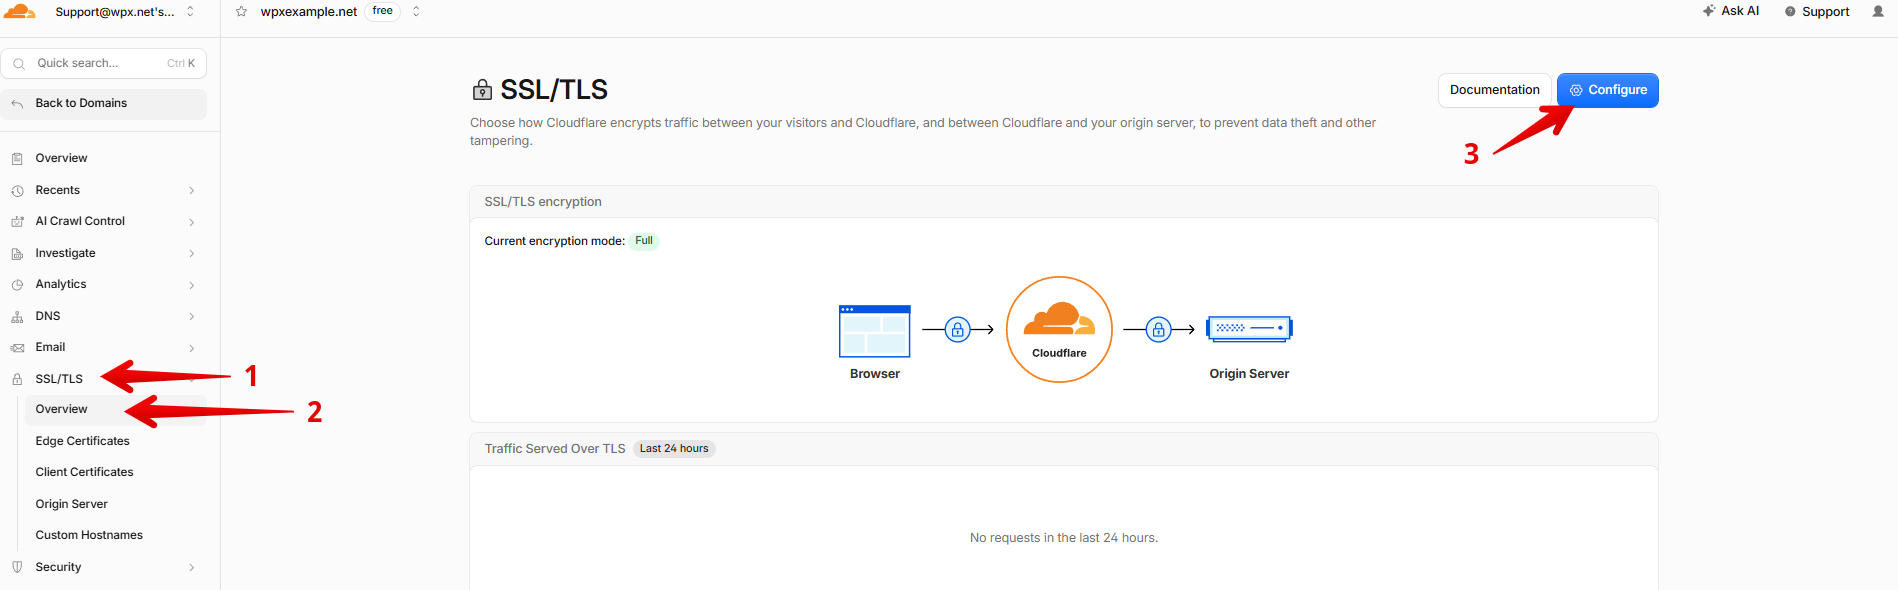
Task: Select Origin Server in the sidebar
Action: tap(72, 504)
